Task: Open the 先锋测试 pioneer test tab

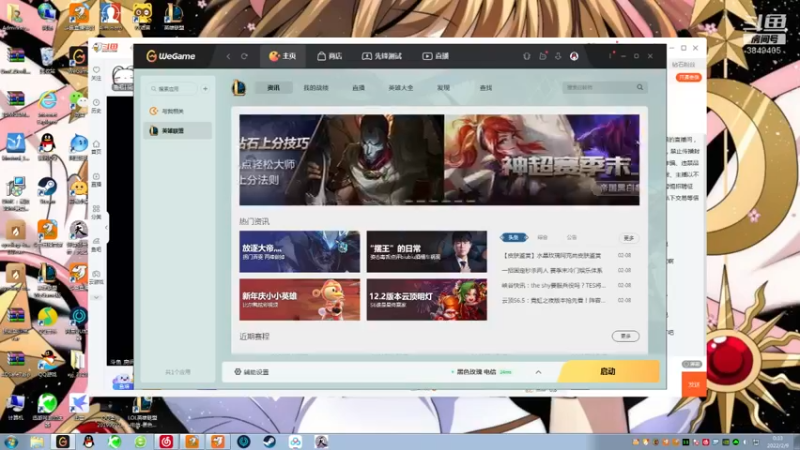Action: (382, 56)
